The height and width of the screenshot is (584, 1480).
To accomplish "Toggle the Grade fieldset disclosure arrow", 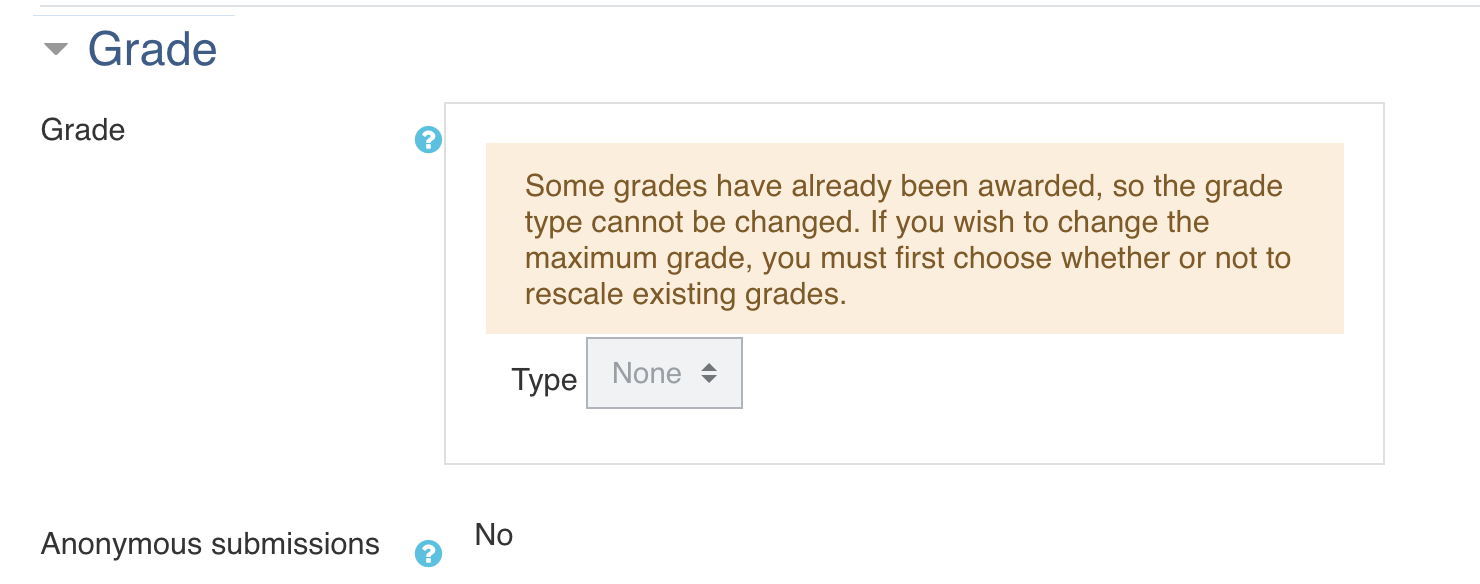I will coord(57,49).
